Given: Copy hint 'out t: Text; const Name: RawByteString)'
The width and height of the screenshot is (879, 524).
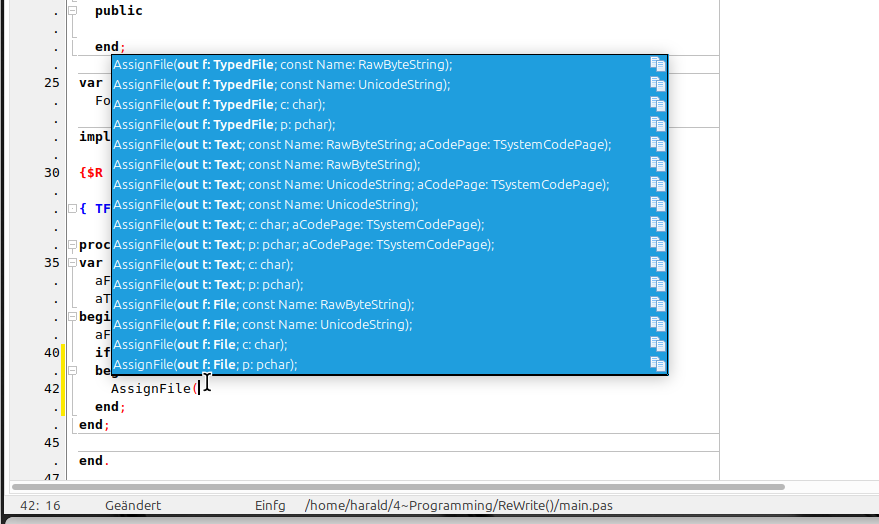Looking at the screenshot, I should (x=658, y=165).
